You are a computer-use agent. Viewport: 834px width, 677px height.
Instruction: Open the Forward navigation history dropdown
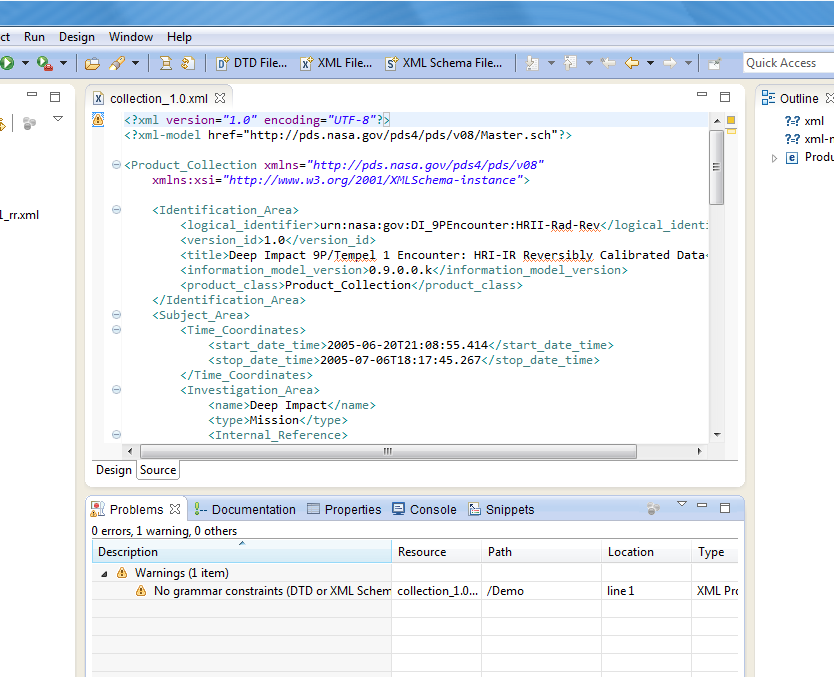[688, 63]
